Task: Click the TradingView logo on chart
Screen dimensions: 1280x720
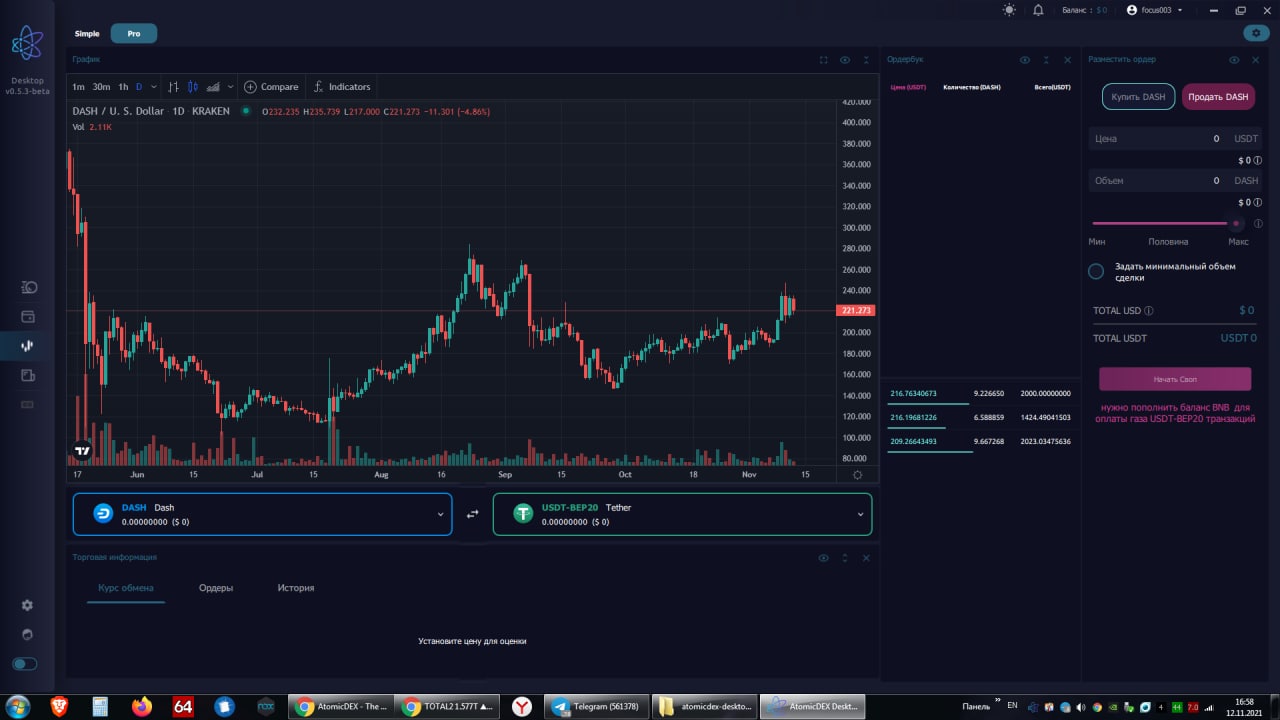Action: pyautogui.click(x=83, y=450)
